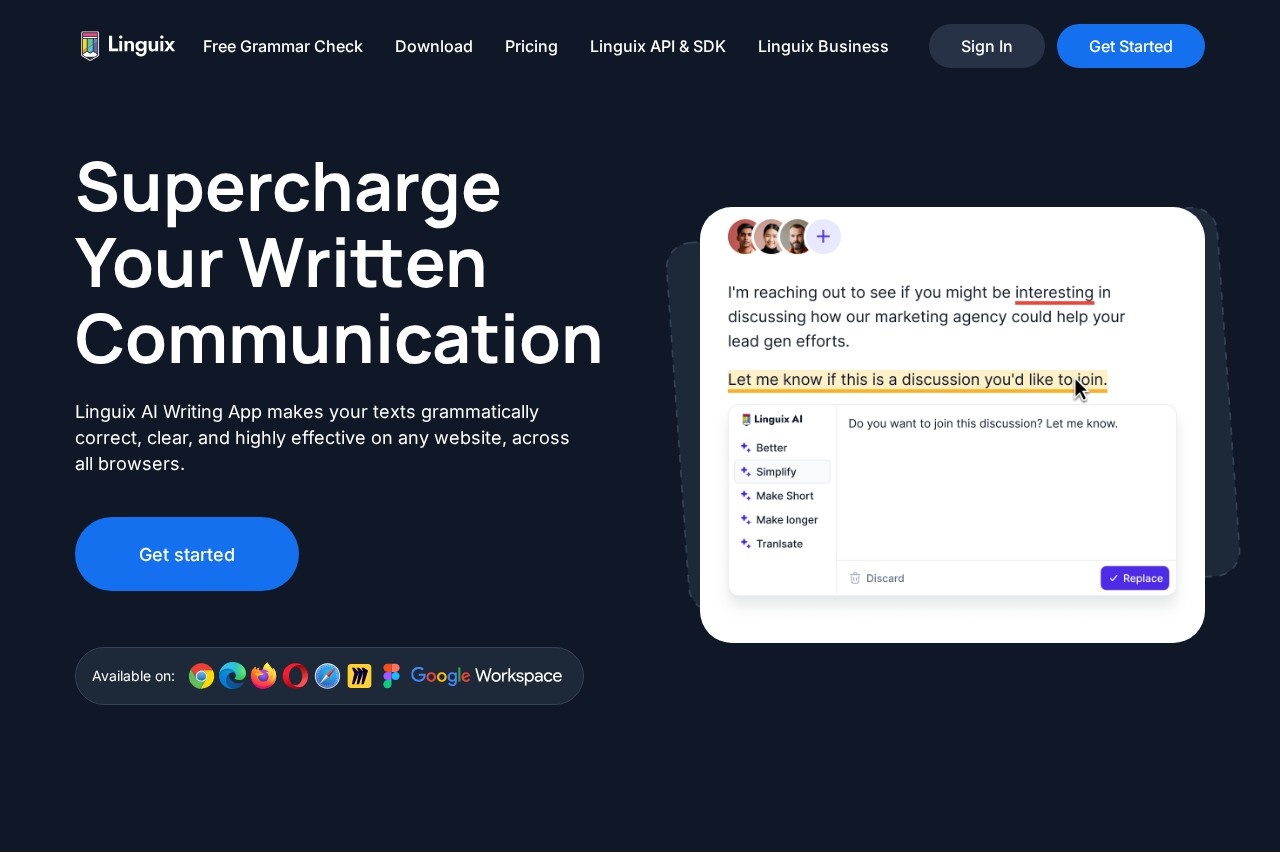
Task: Click the Microsoft Edge browser icon
Action: (x=233, y=677)
